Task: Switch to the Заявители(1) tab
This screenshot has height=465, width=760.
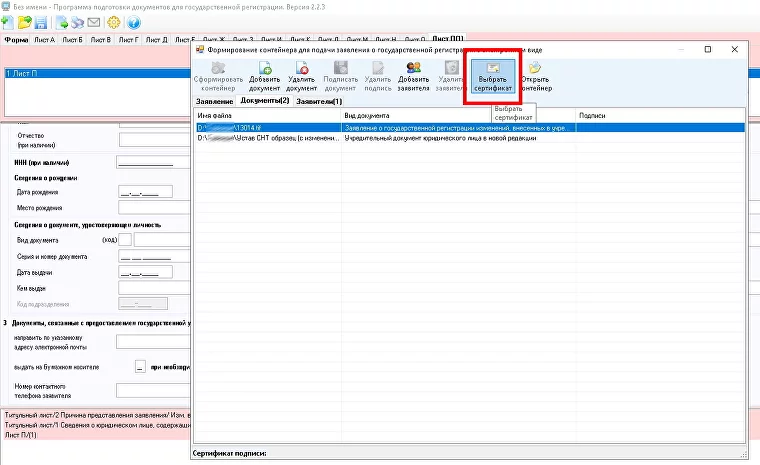Action: 319,101
